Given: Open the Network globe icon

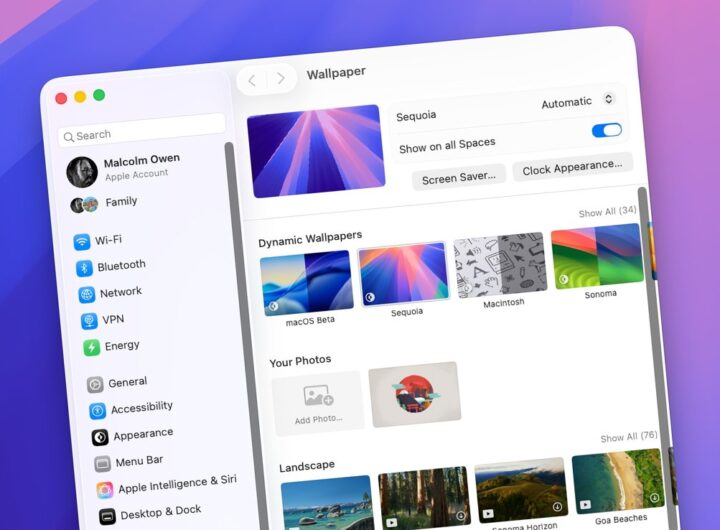Looking at the screenshot, I should point(86,294).
